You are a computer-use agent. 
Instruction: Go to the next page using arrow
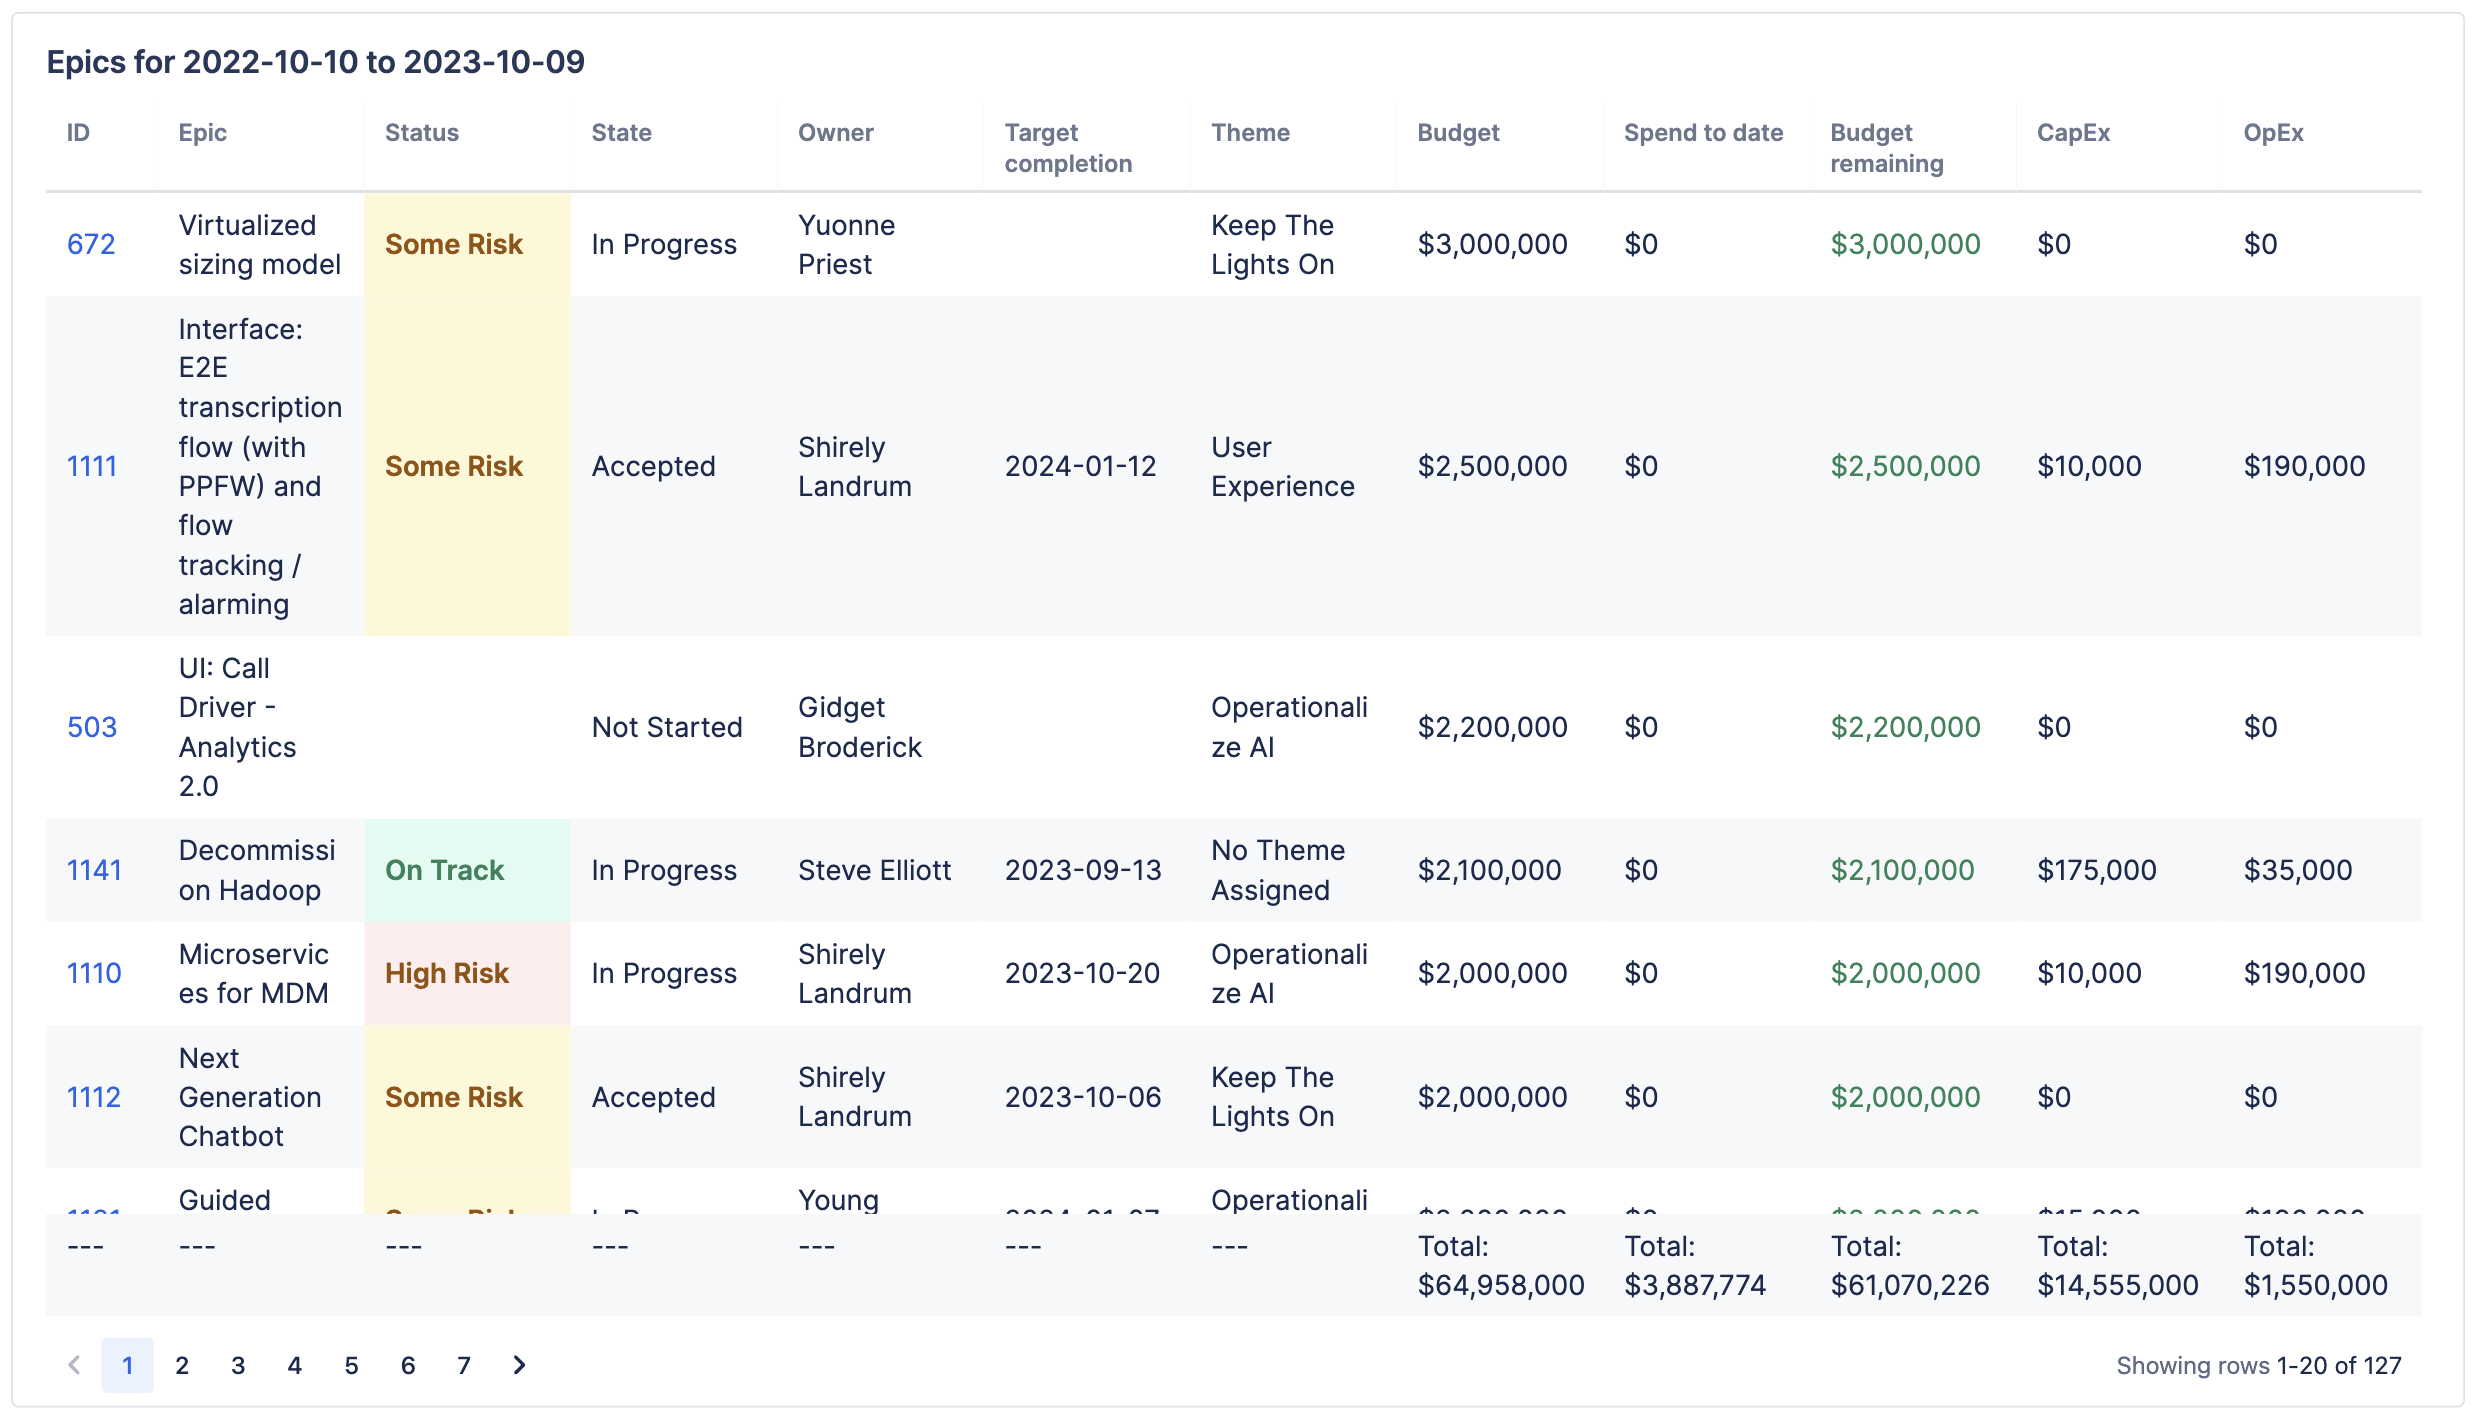(x=519, y=1365)
